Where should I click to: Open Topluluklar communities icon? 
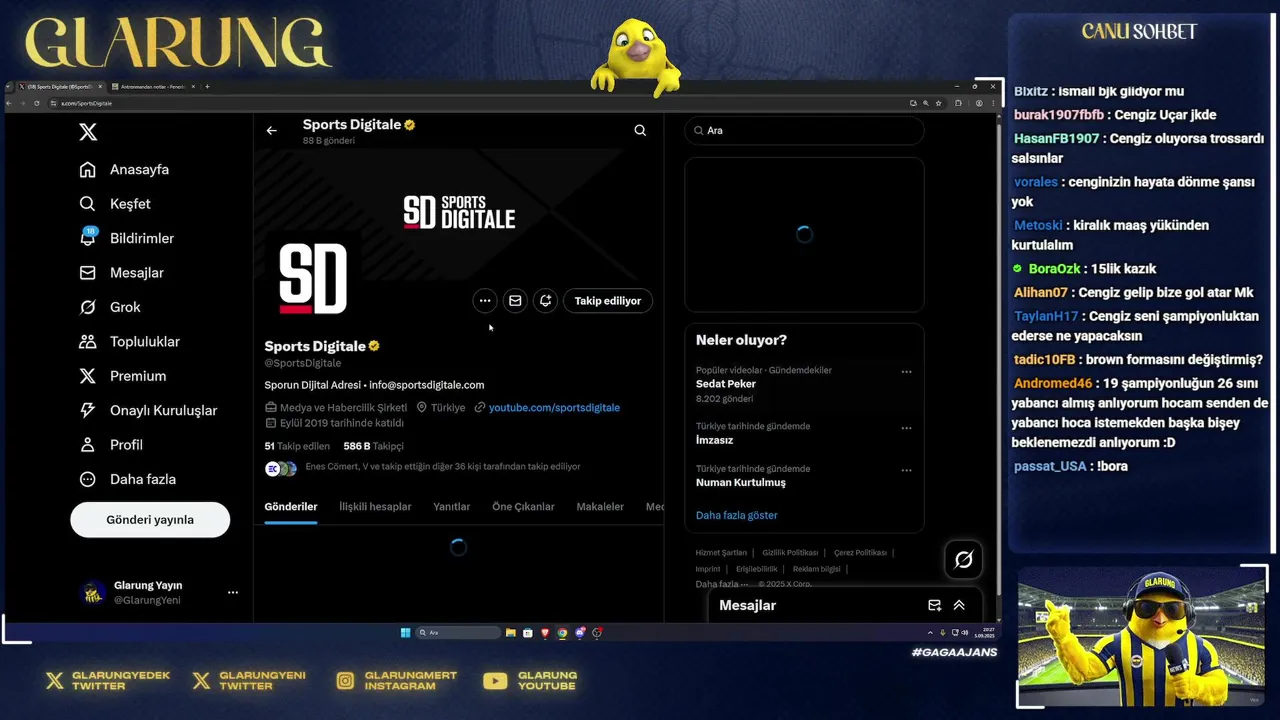coord(88,342)
